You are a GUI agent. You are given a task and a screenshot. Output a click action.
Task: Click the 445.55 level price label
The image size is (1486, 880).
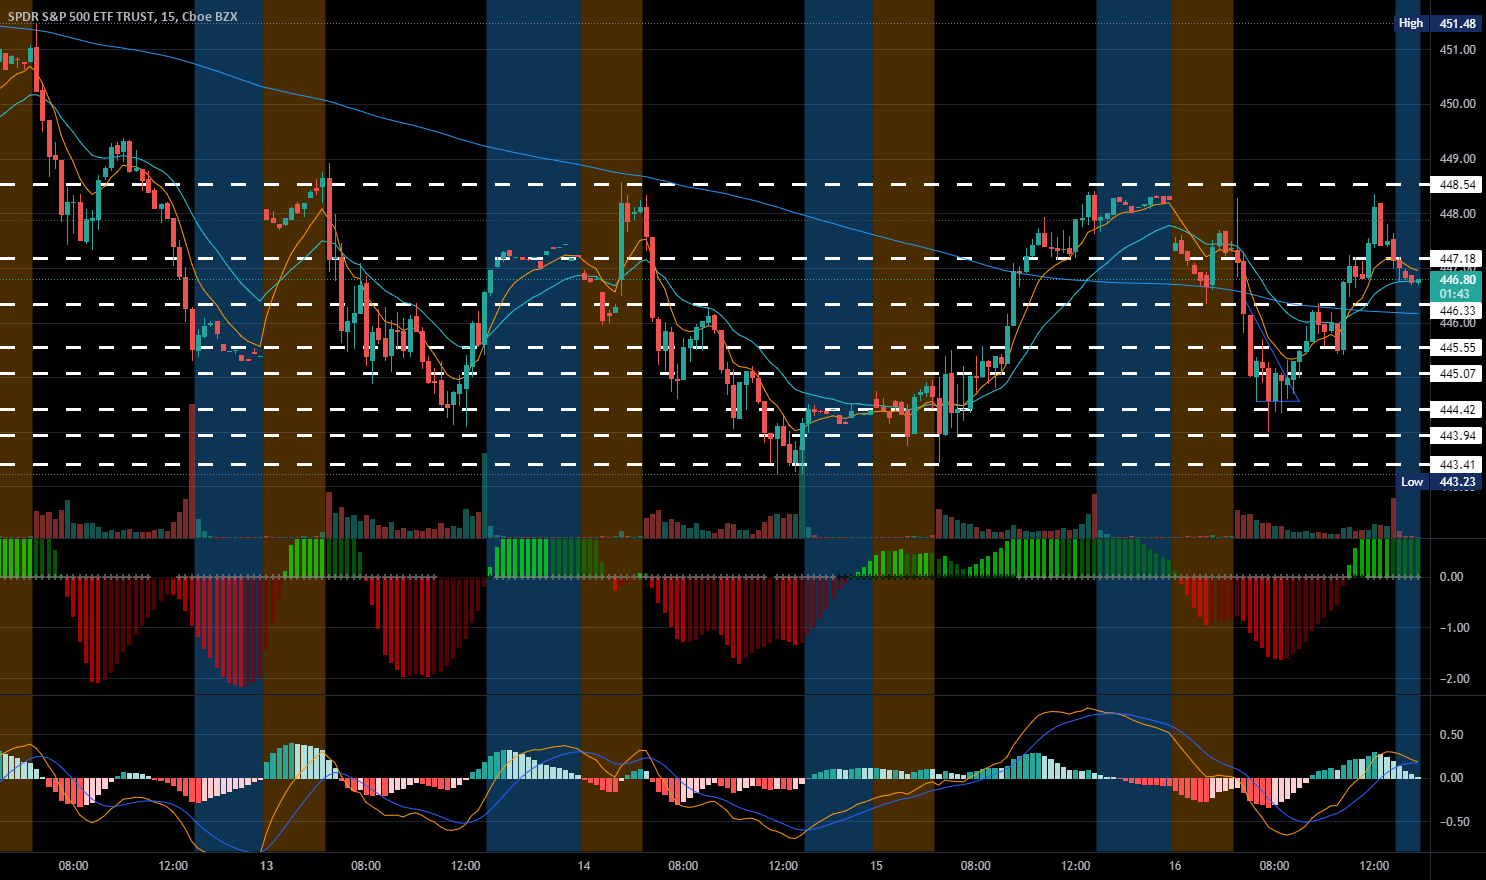[1457, 348]
